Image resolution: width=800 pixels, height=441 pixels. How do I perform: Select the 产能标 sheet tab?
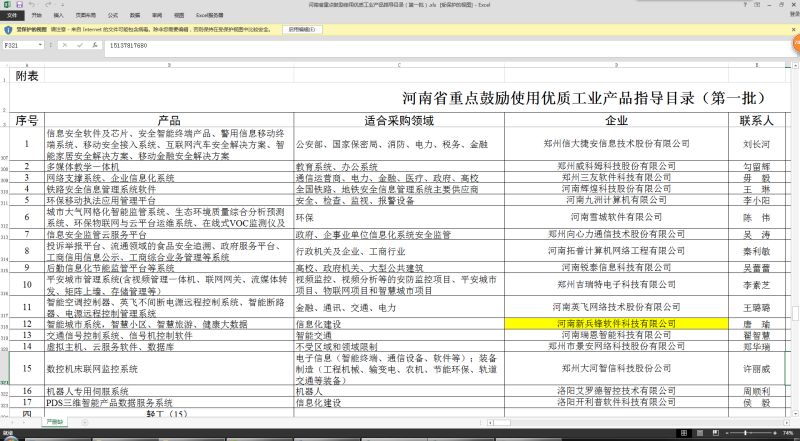[x=53, y=422]
